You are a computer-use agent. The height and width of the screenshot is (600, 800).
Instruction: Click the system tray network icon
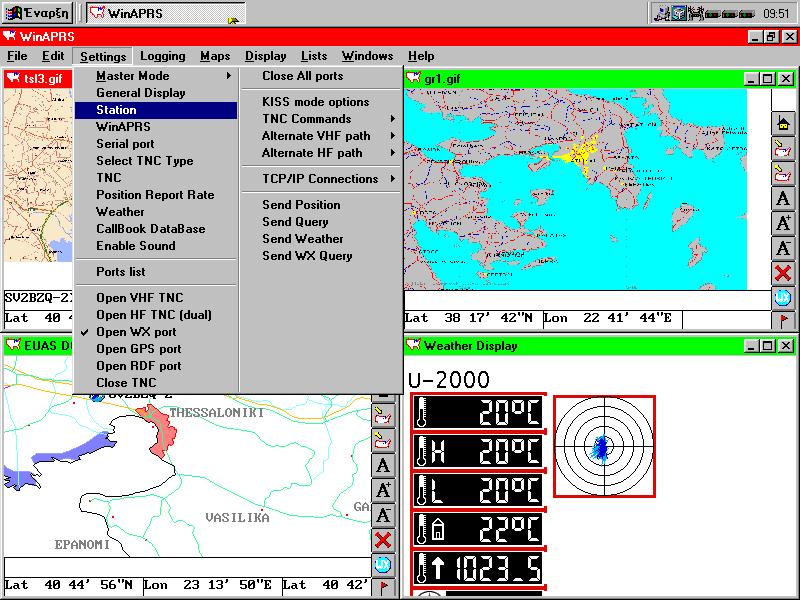point(662,13)
